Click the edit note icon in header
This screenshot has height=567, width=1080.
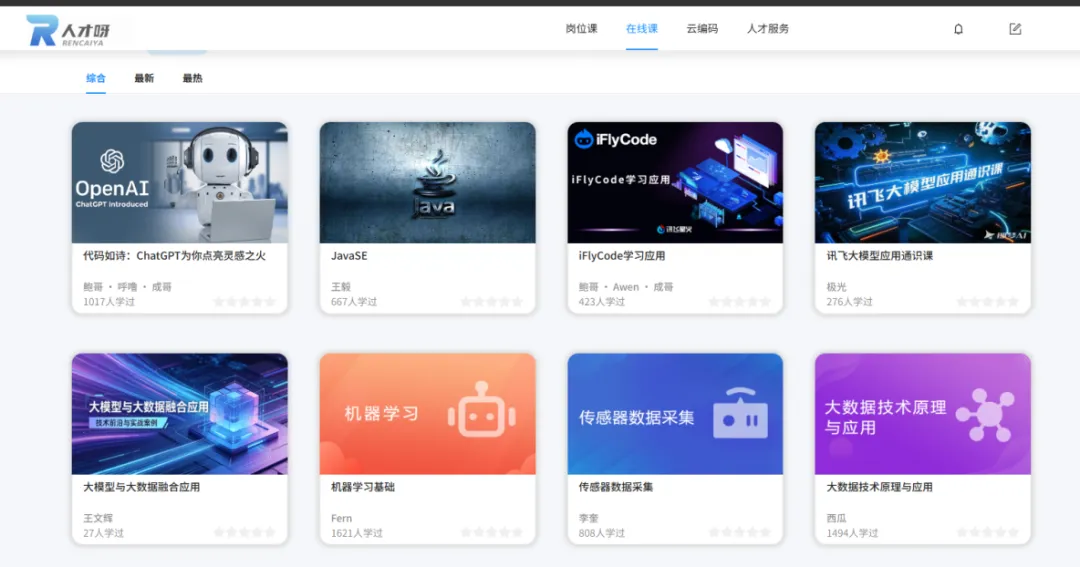click(x=1015, y=29)
